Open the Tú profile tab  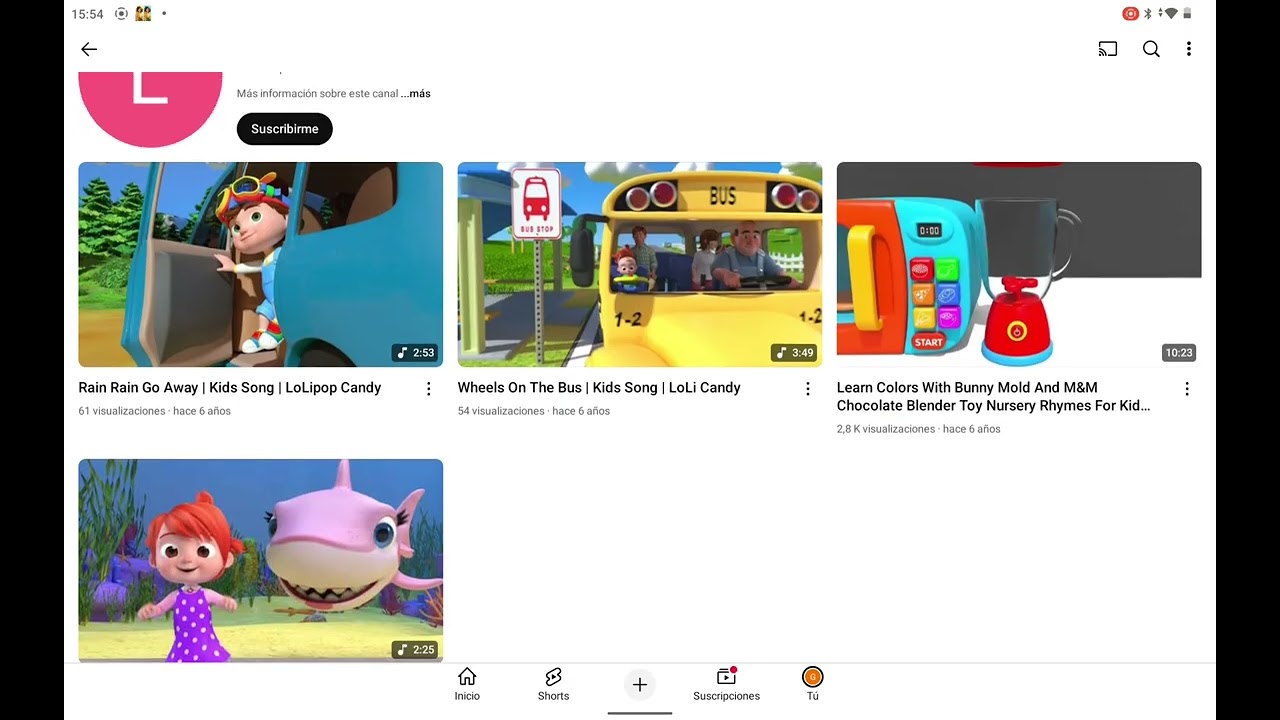813,685
